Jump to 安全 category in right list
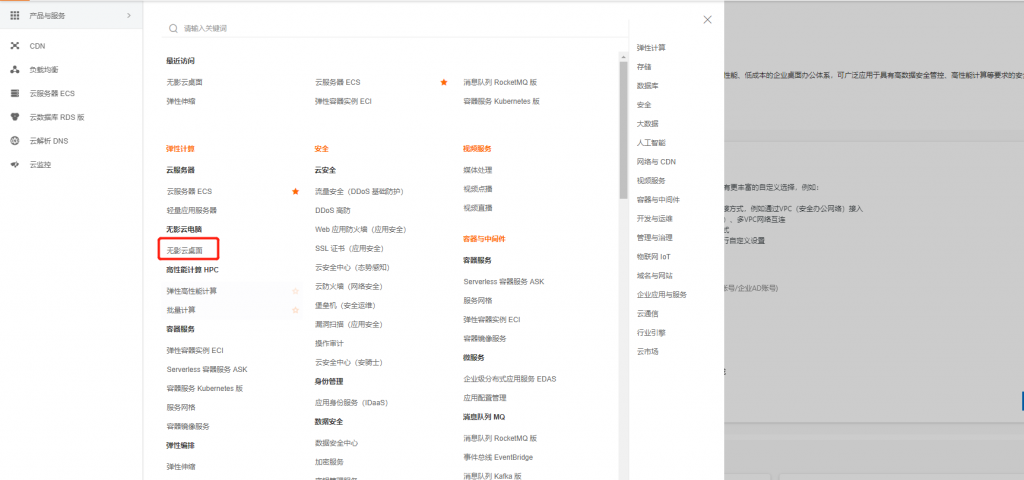This screenshot has height=480, width=1024. click(x=644, y=104)
